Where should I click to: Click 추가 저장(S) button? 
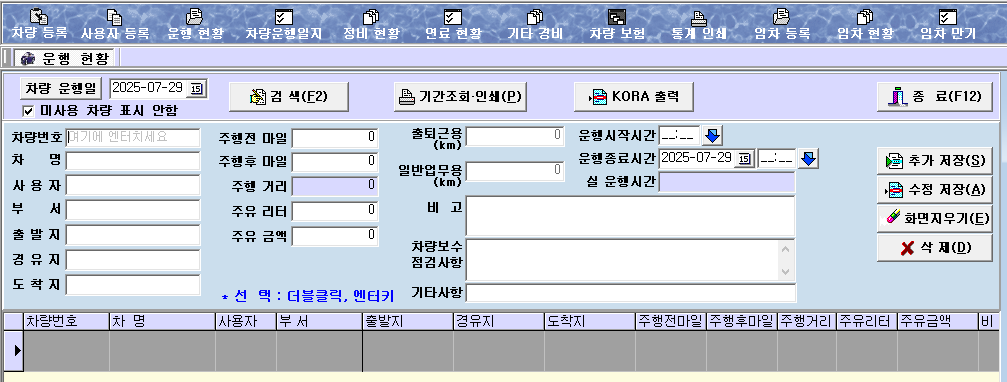point(934,161)
